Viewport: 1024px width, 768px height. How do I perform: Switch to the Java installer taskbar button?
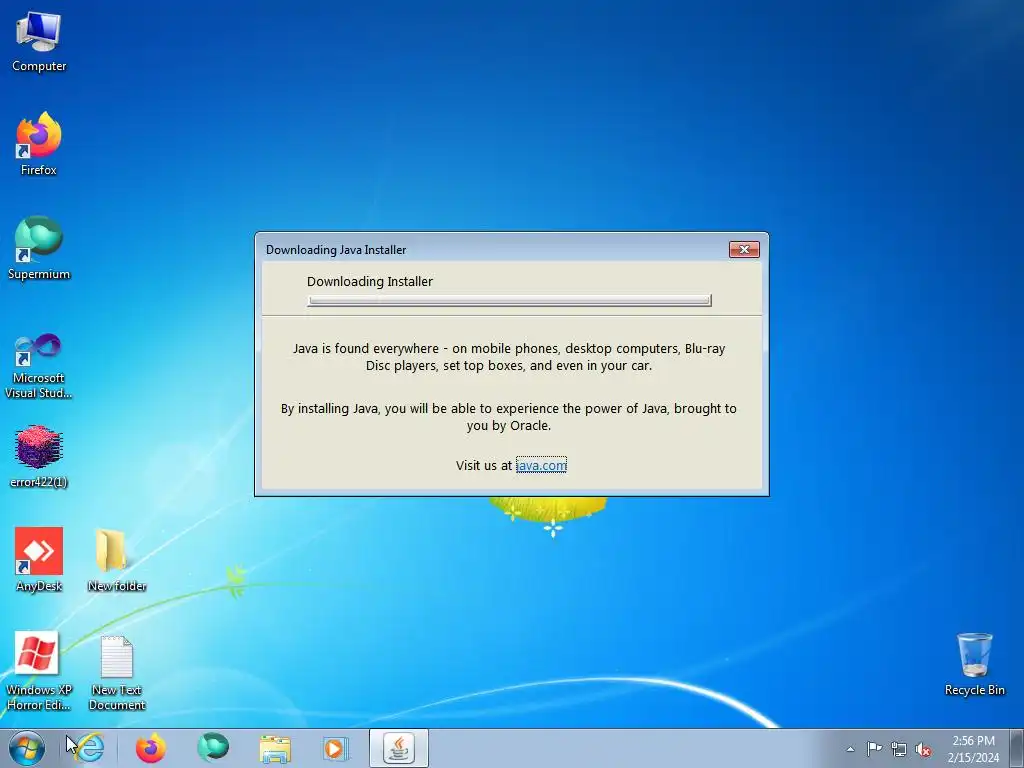pyautogui.click(x=399, y=748)
